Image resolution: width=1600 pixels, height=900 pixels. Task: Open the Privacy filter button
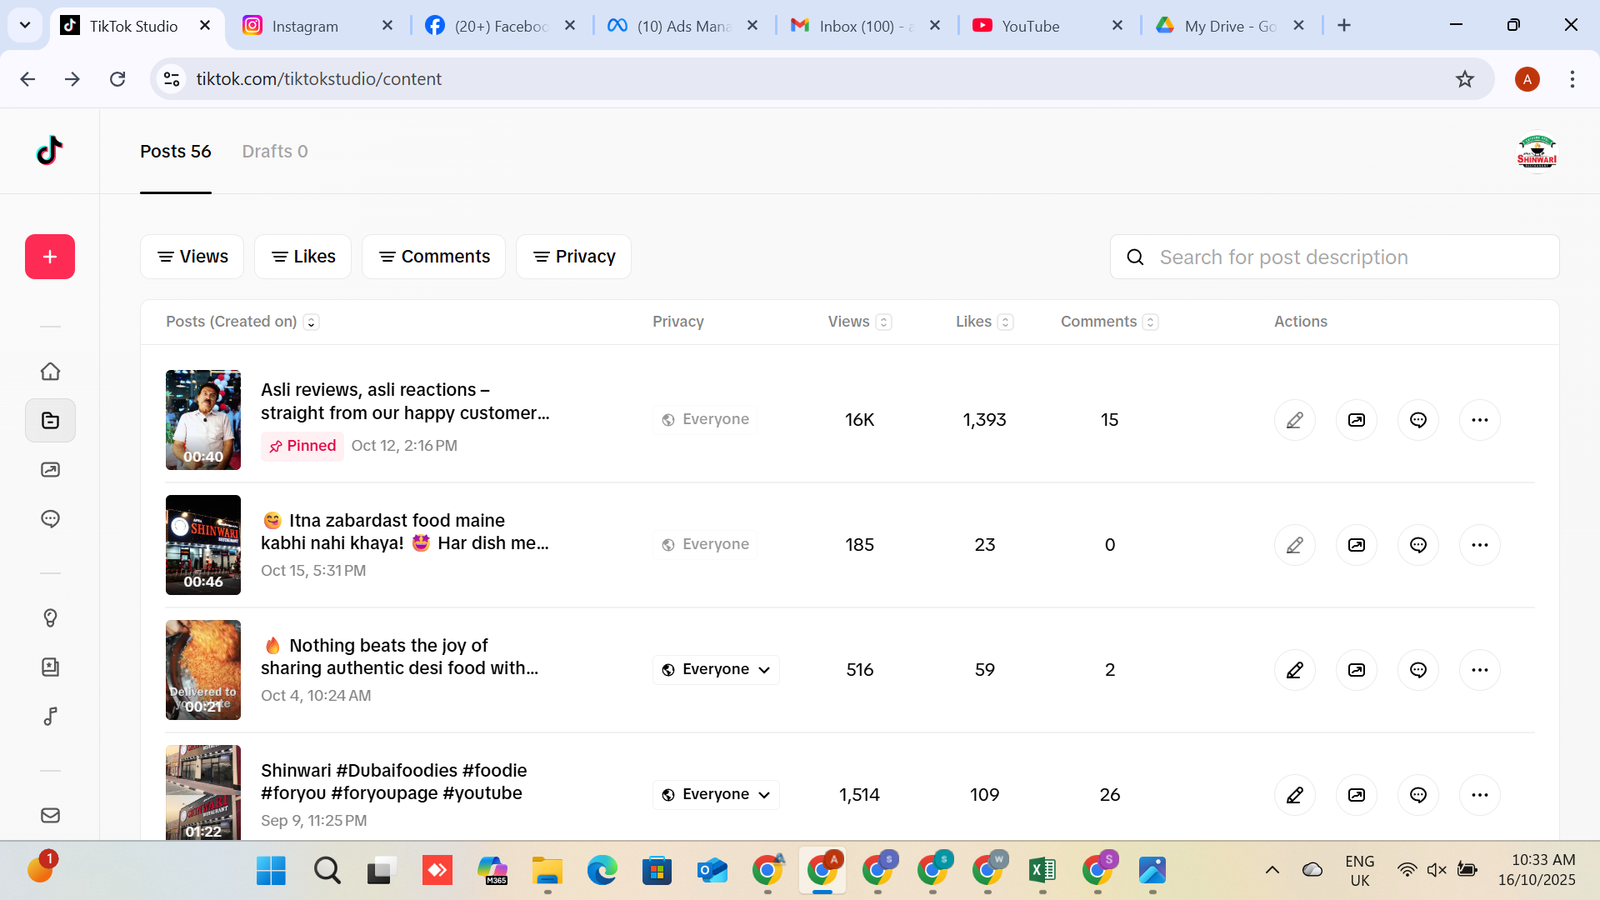573,257
